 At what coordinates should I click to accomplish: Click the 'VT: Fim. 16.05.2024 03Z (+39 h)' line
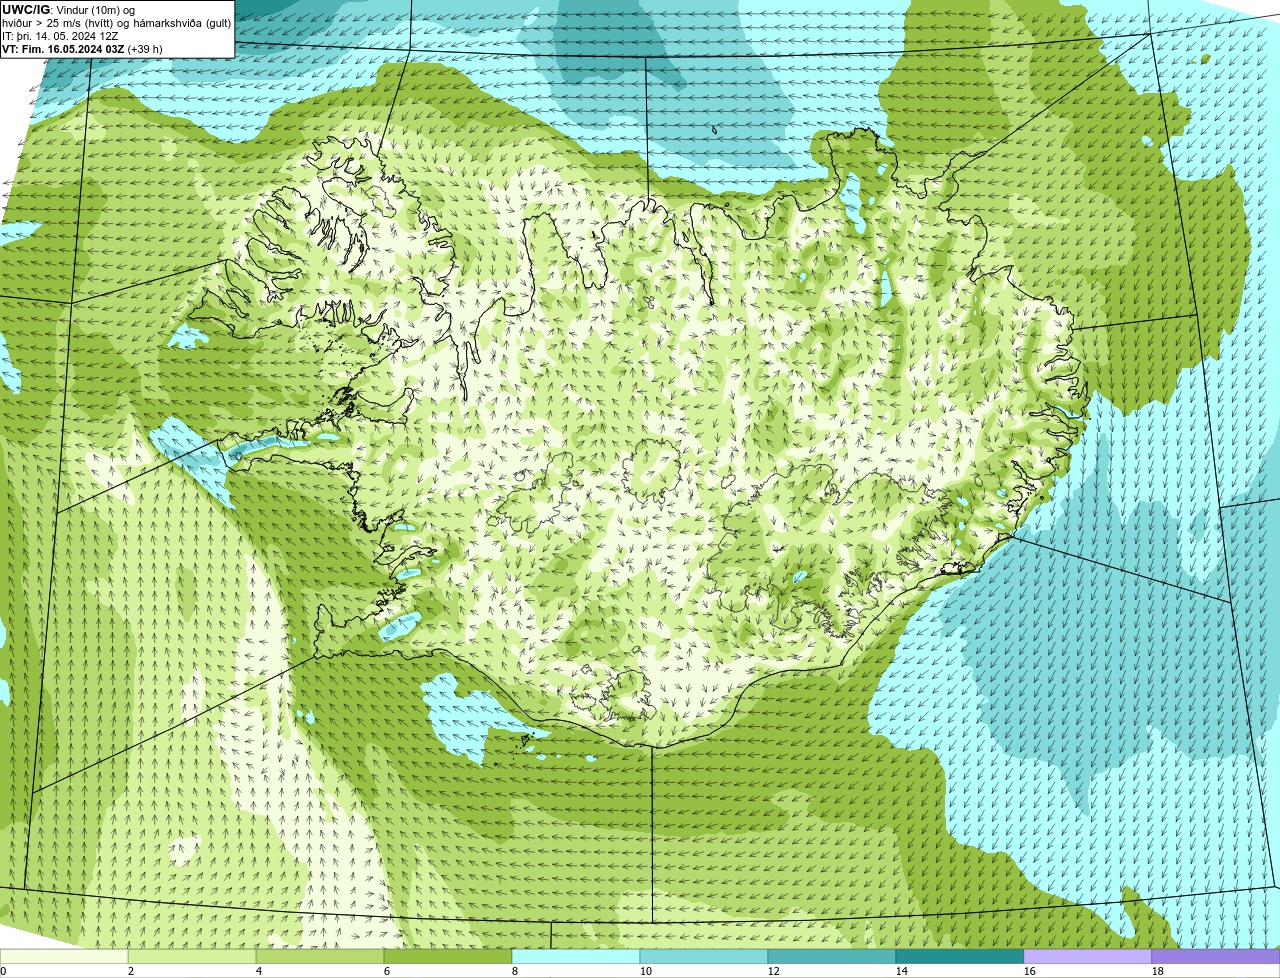point(82,49)
